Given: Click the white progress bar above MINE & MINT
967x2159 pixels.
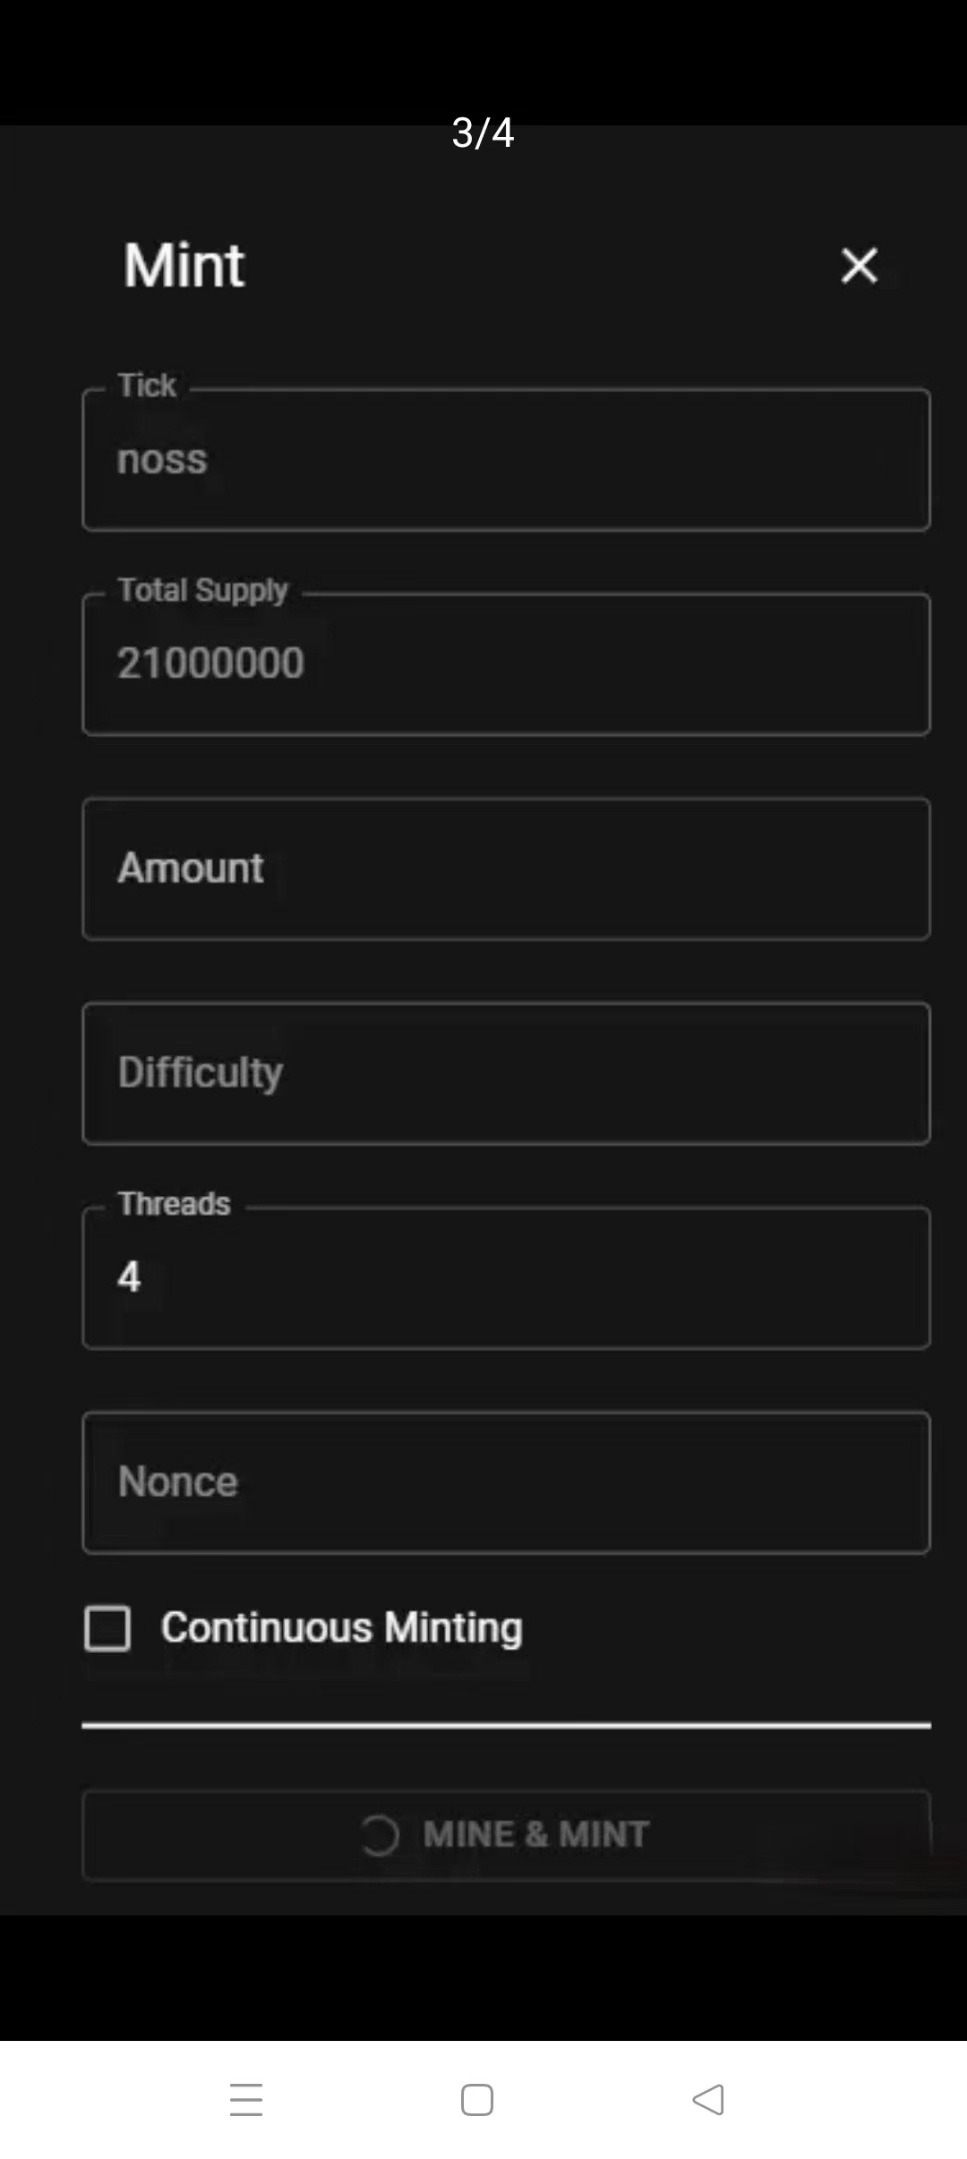Looking at the screenshot, I should [506, 1725].
